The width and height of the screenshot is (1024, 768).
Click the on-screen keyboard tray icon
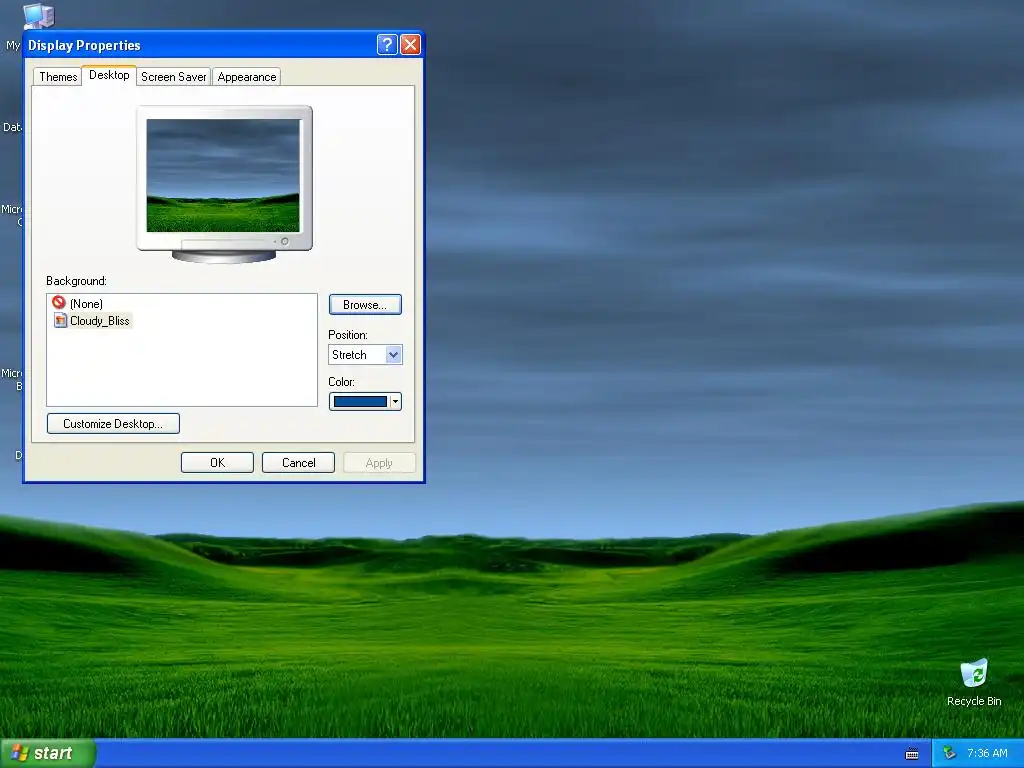(x=912, y=754)
